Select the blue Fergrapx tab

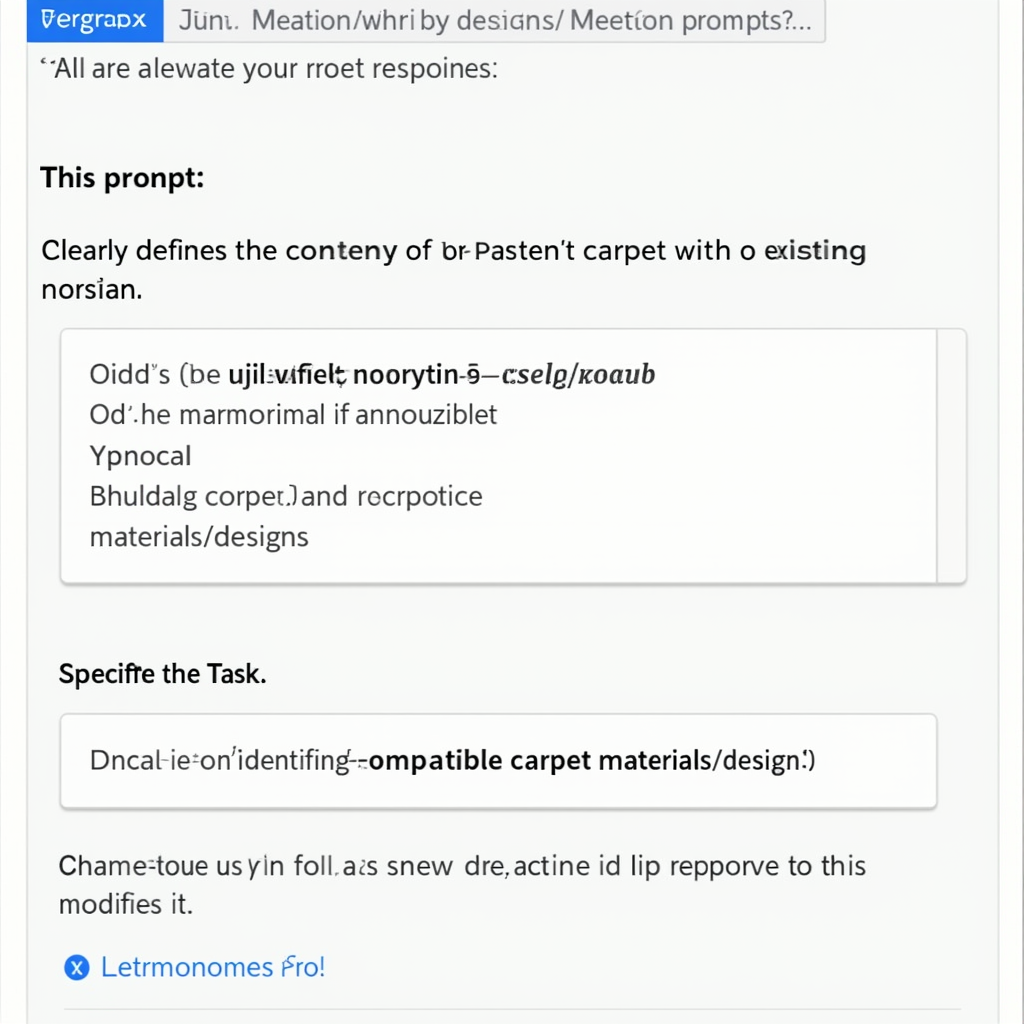pos(95,20)
